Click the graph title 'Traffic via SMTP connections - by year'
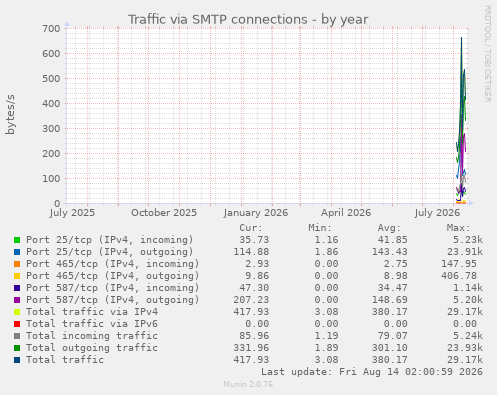 (248, 19)
